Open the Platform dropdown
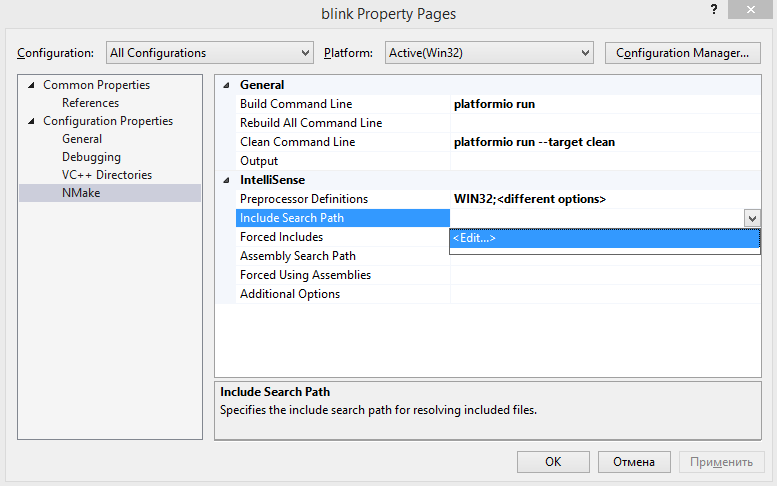The image size is (777, 486). 489,53
